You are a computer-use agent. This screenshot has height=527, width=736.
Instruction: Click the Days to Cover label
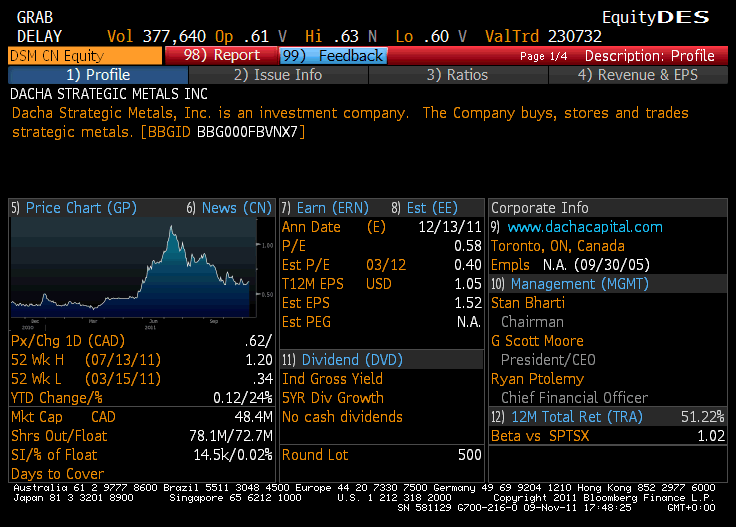point(57,474)
